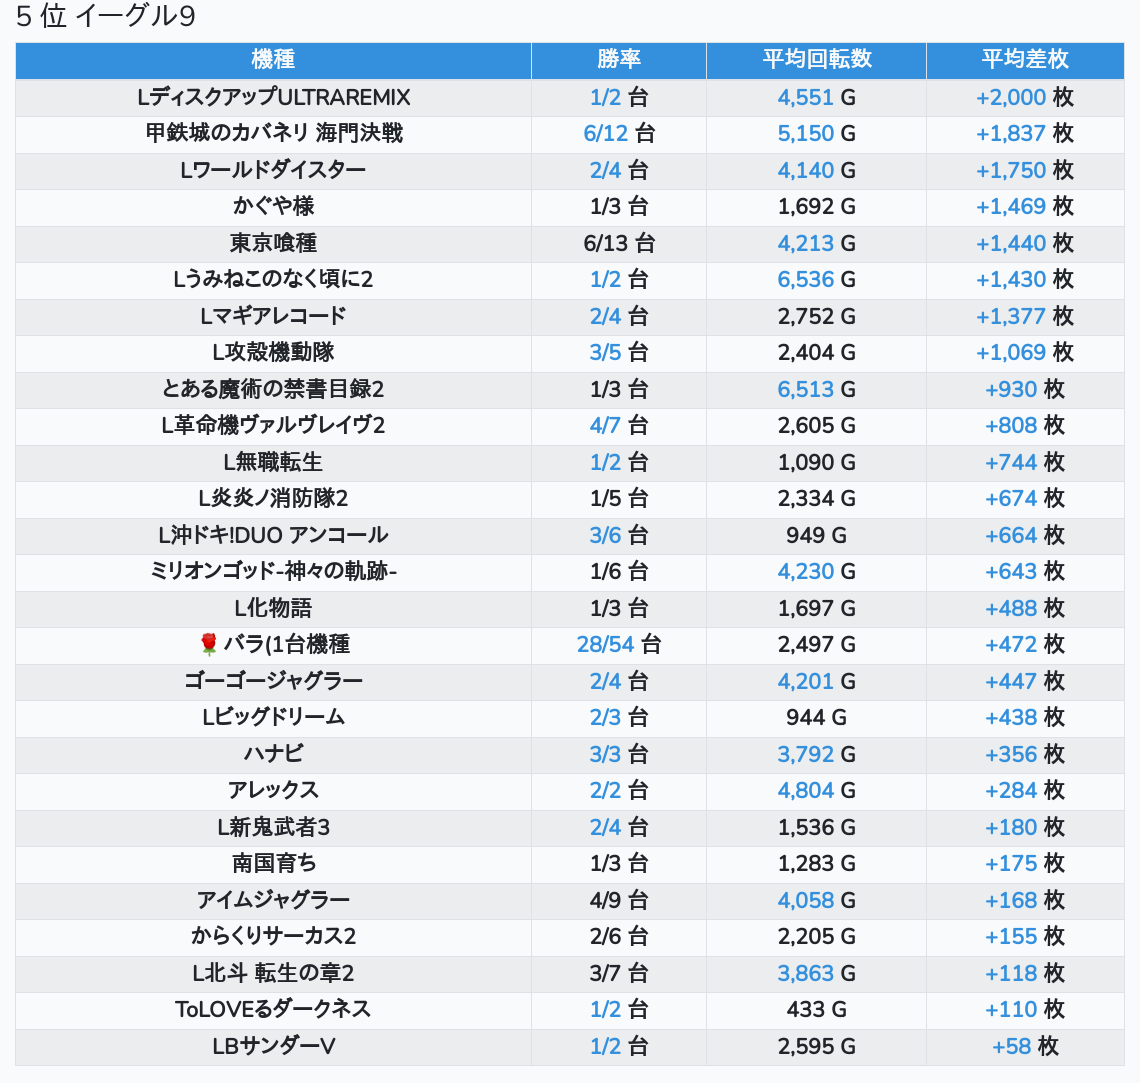1140x1083 pixels.
Task: Click win rate 28/54 台 in バラ row
Action: pos(619,645)
